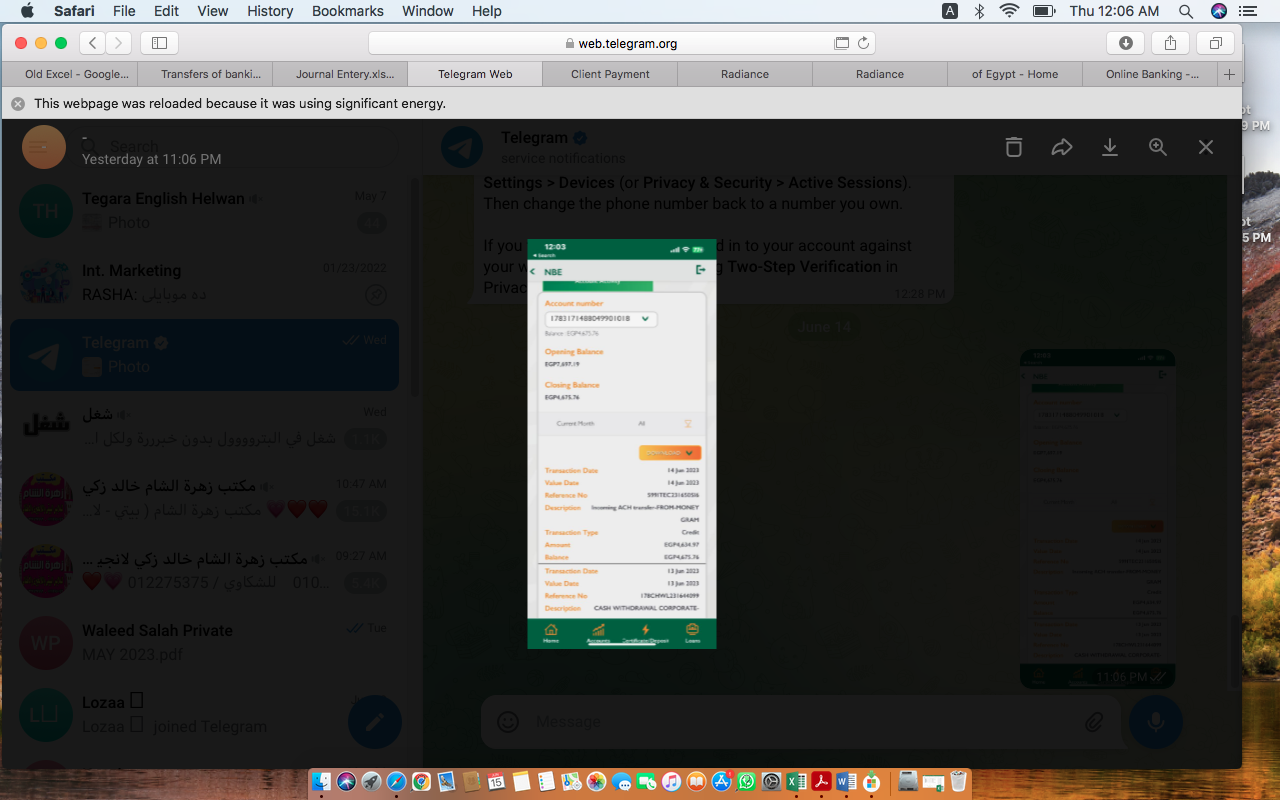
Task: Open the Help menu
Action: pyautogui.click(x=486, y=11)
